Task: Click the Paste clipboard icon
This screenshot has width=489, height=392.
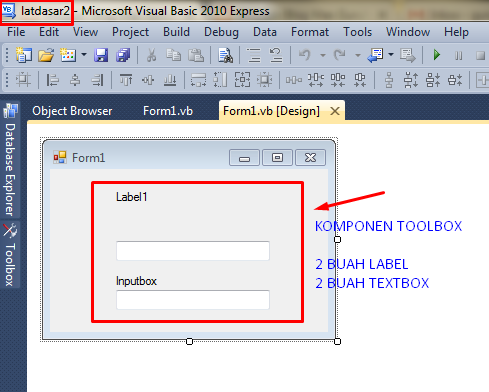Action: coord(196,55)
